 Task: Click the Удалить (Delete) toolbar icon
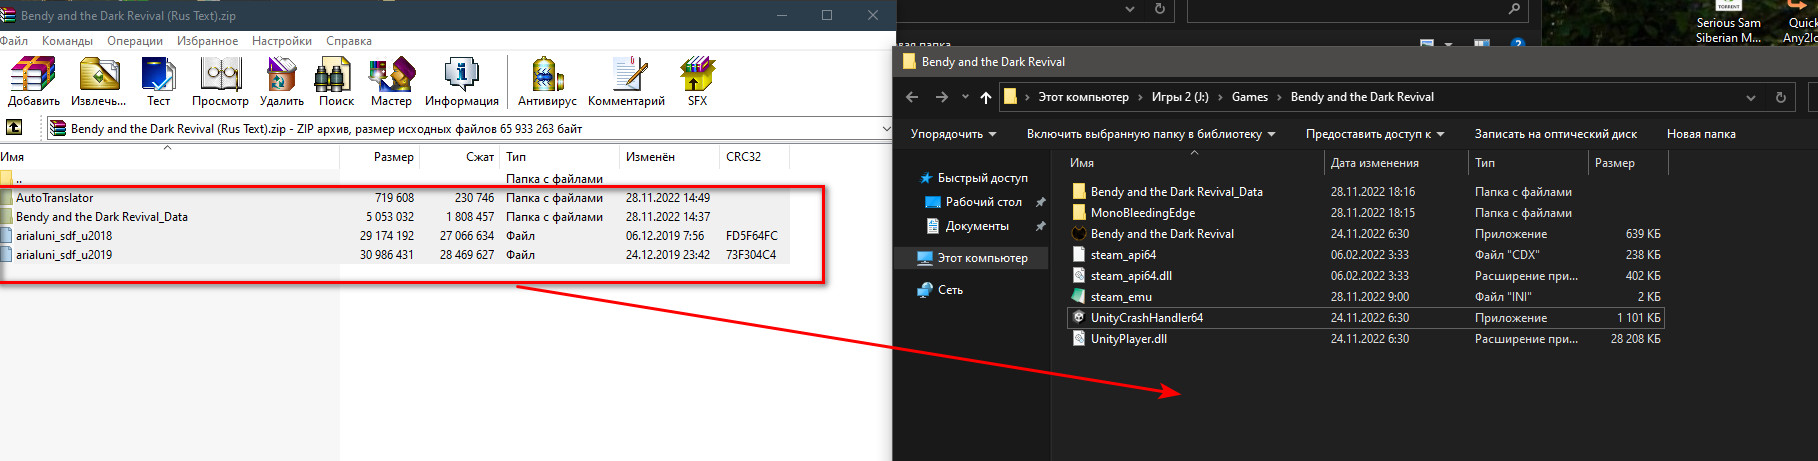[x=281, y=81]
